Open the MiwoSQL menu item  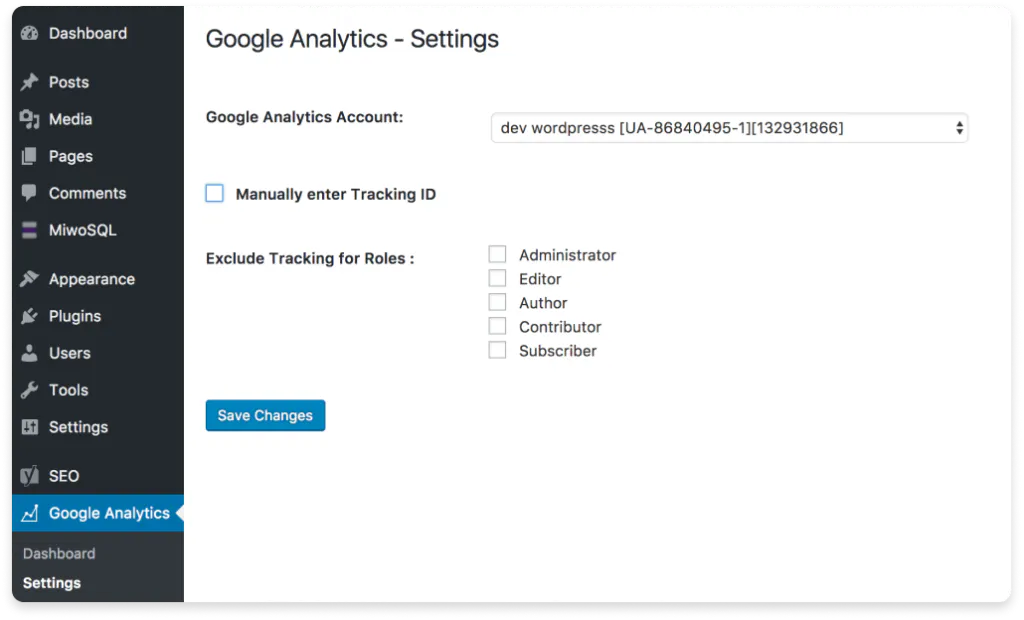[x=82, y=230]
